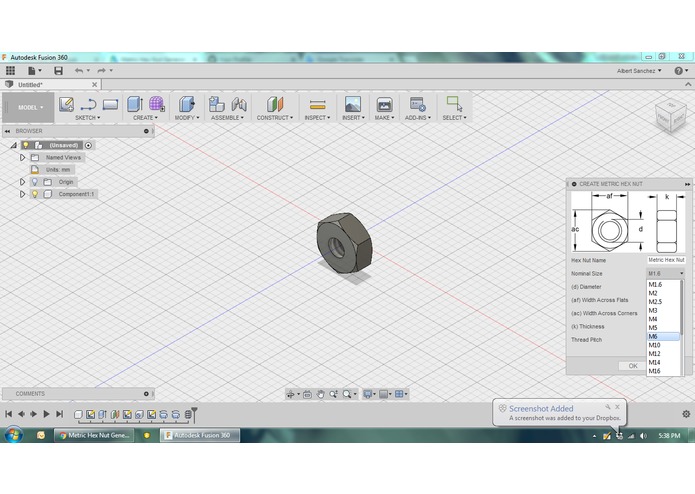
Task: Click the Redo arrow
Action: [x=102, y=70]
